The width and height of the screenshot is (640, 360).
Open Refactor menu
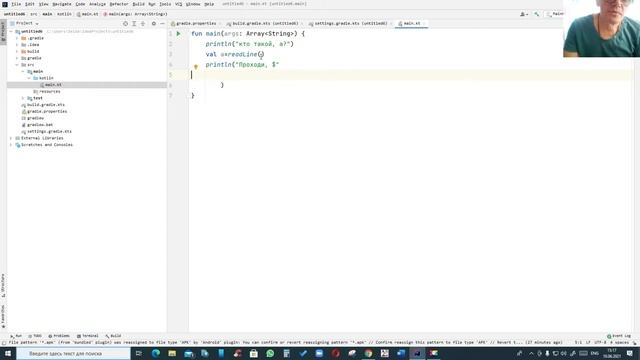tap(119, 4)
